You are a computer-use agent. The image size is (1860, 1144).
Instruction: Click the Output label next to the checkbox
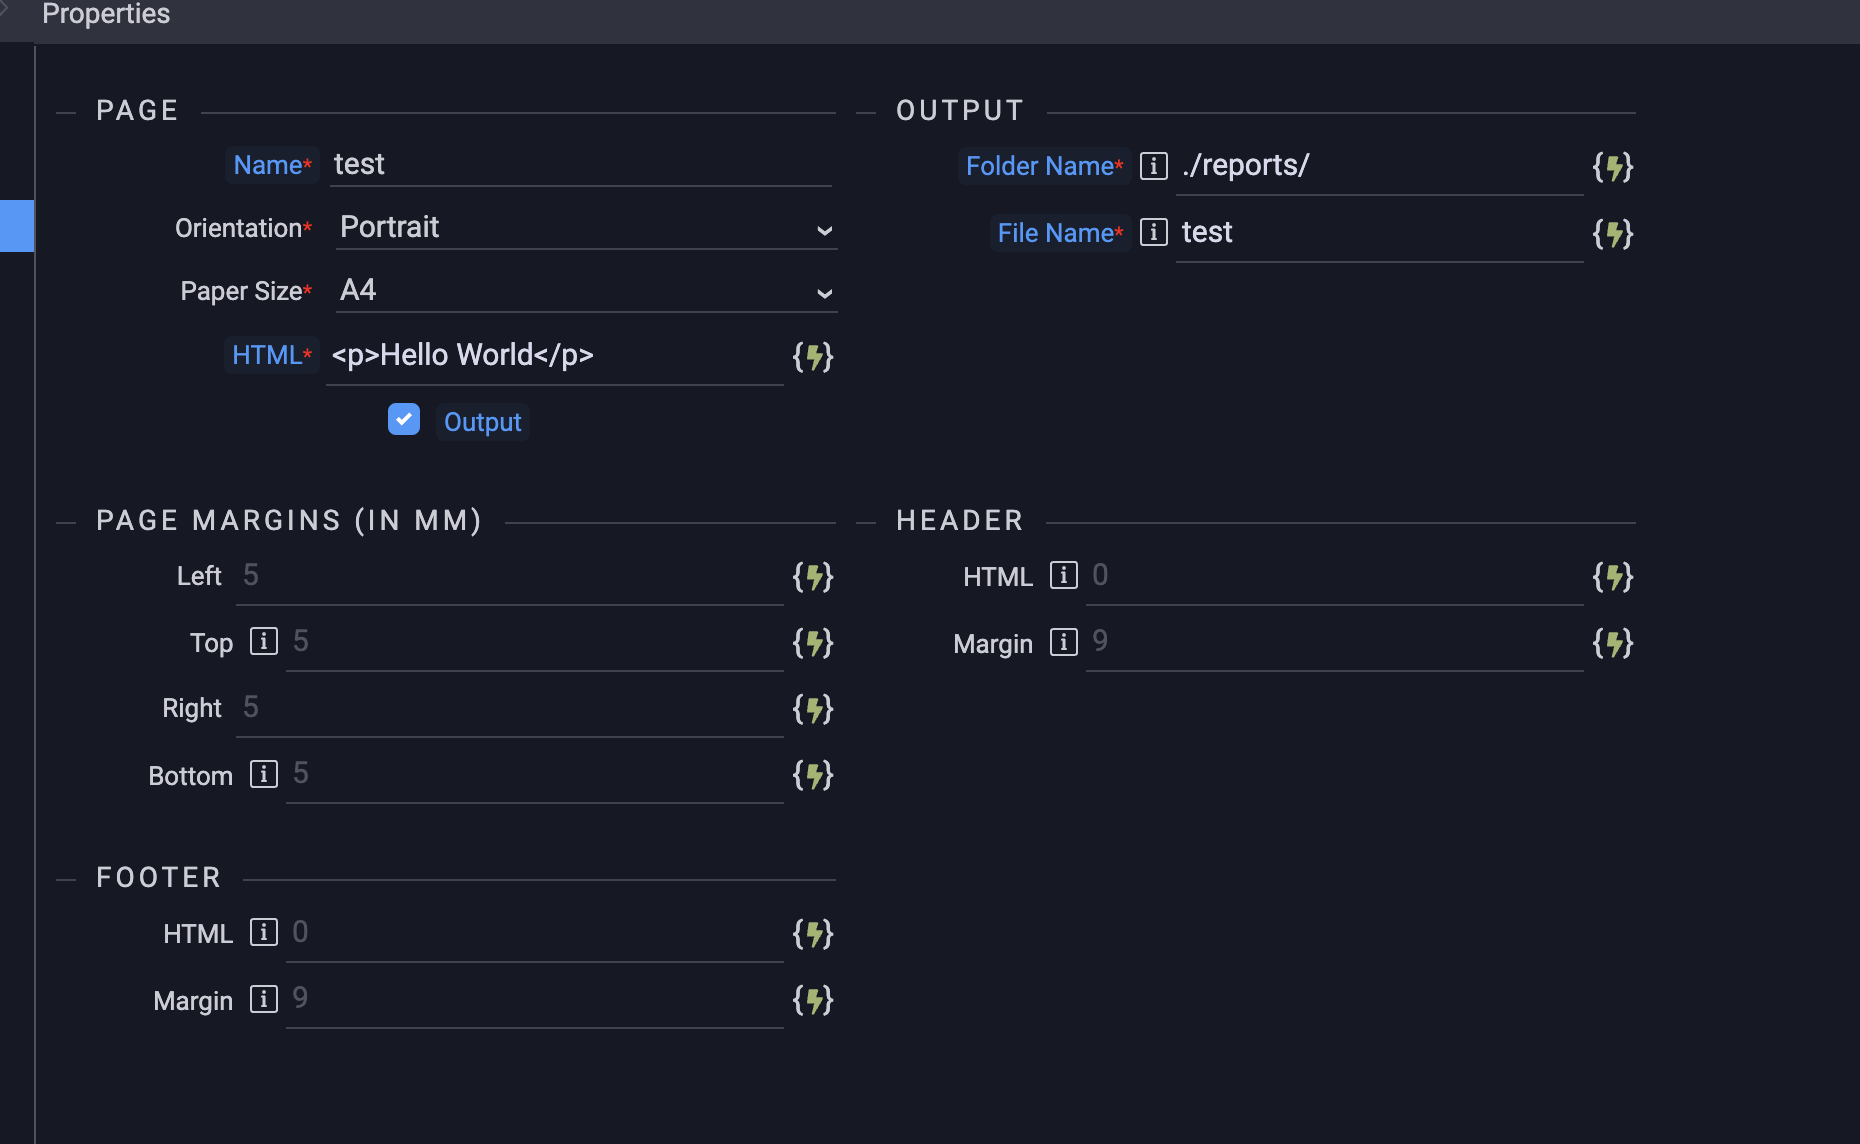pos(482,422)
